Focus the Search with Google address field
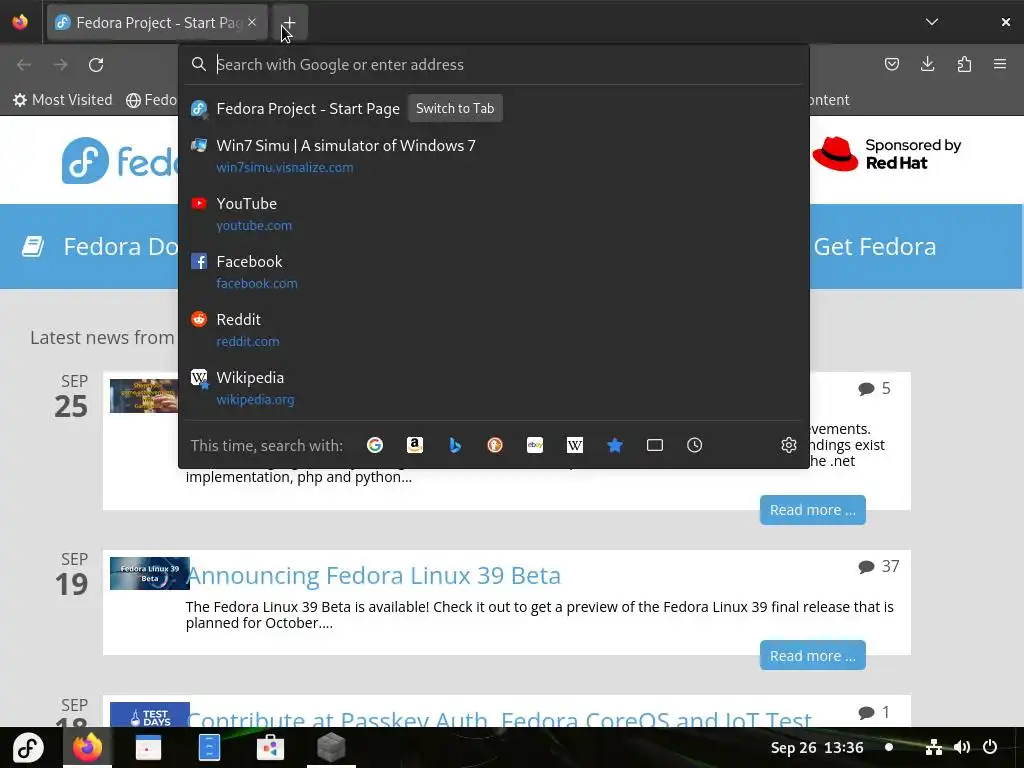 pos(493,65)
